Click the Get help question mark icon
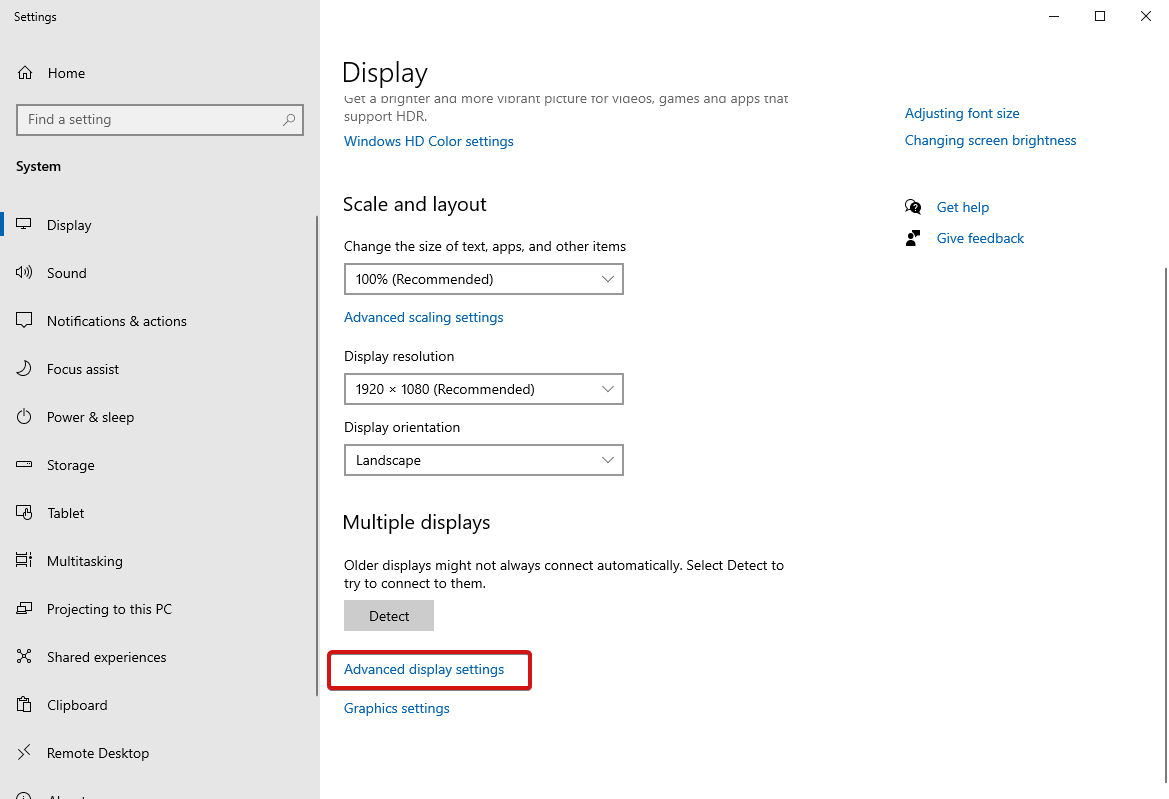This screenshot has width=1169, height=799. 913,206
